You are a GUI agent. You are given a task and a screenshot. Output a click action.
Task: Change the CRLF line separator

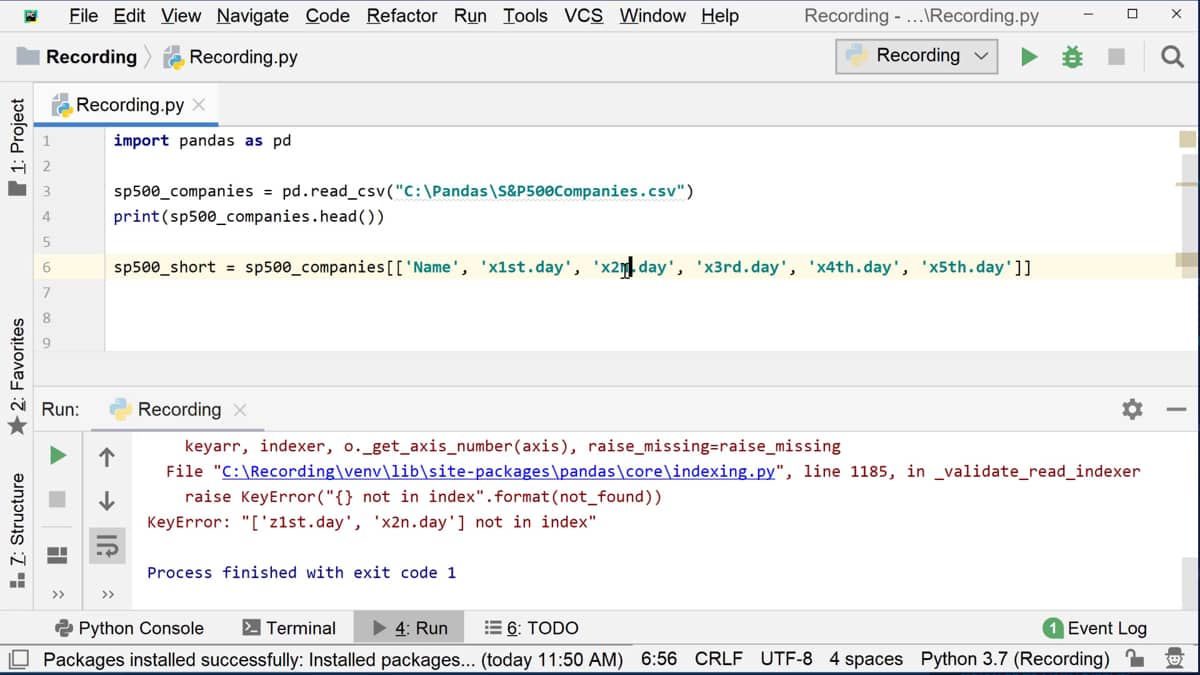(x=719, y=659)
